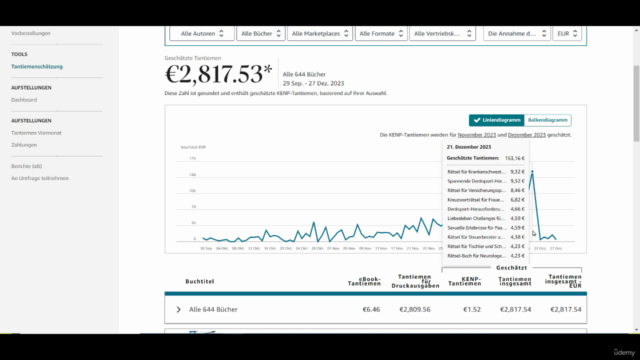Open the November 2023 link
The width and height of the screenshot is (640, 360).
476,135
